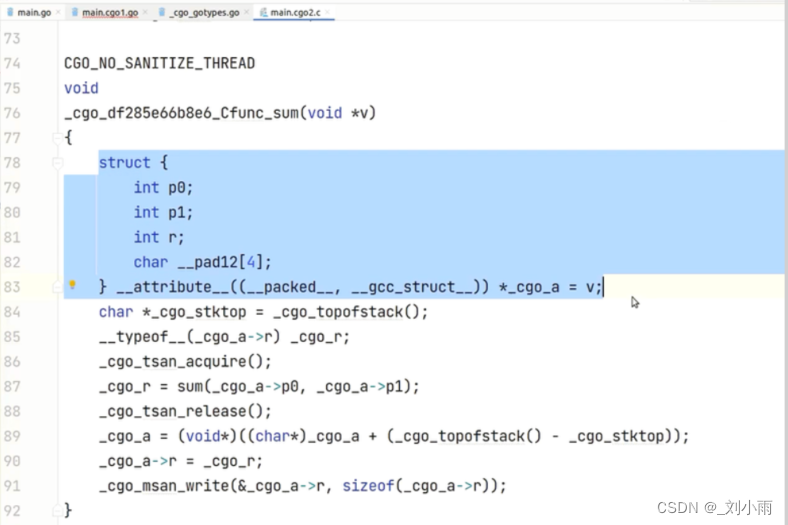This screenshot has height=525, width=788.
Task: Switch to the main.cgo1.go tab
Action: (x=110, y=13)
